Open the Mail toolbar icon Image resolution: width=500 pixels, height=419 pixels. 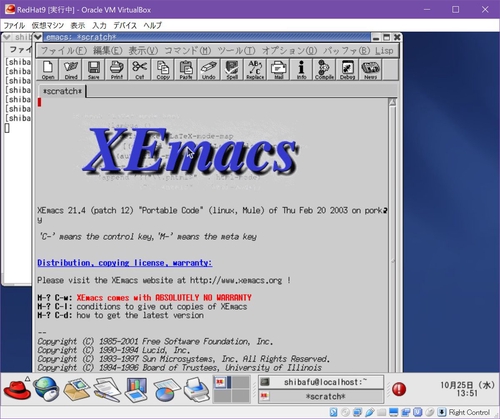pyautogui.click(x=278, y=69)
